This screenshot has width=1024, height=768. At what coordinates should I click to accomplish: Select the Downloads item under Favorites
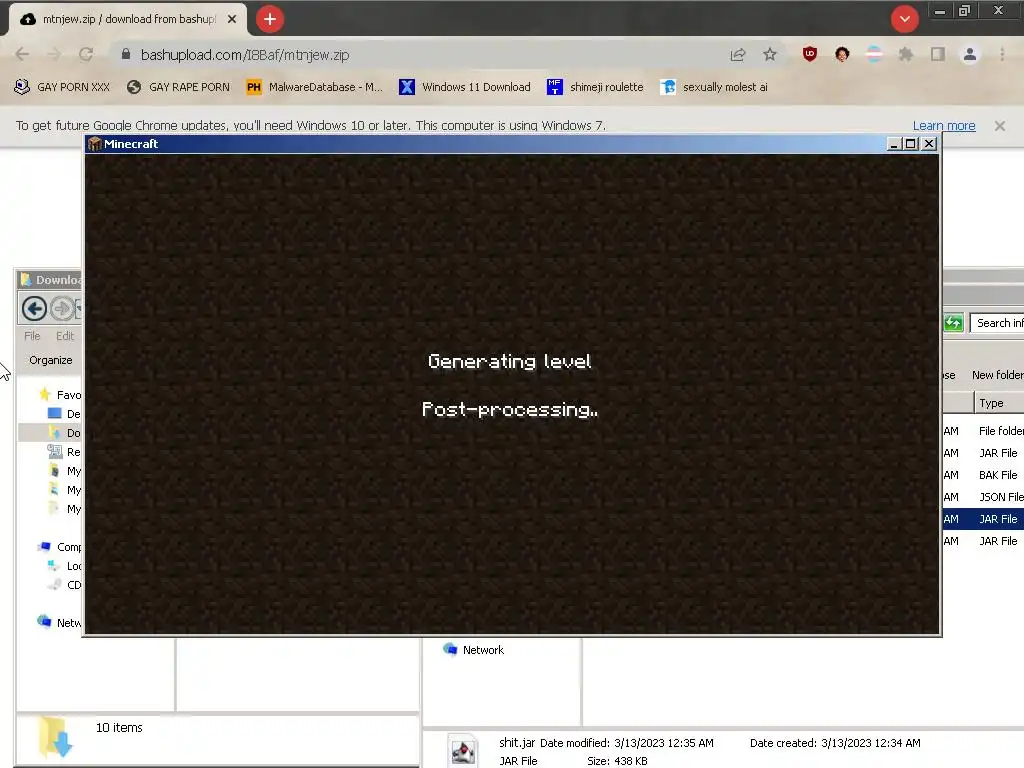click(x=64, y=433)
